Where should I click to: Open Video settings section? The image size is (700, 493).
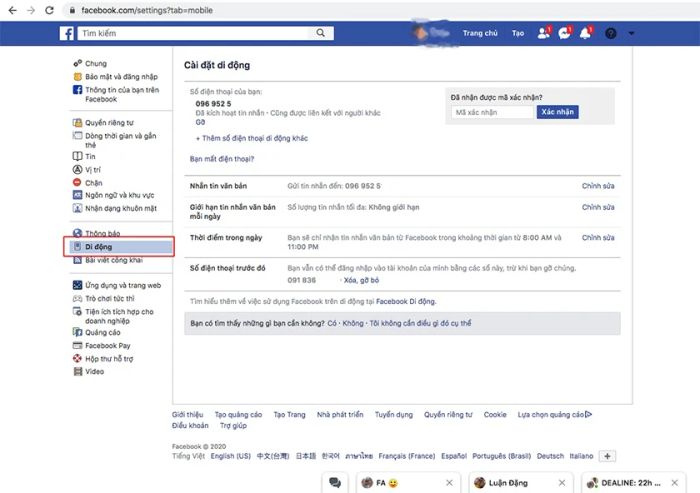coord(94,371)
